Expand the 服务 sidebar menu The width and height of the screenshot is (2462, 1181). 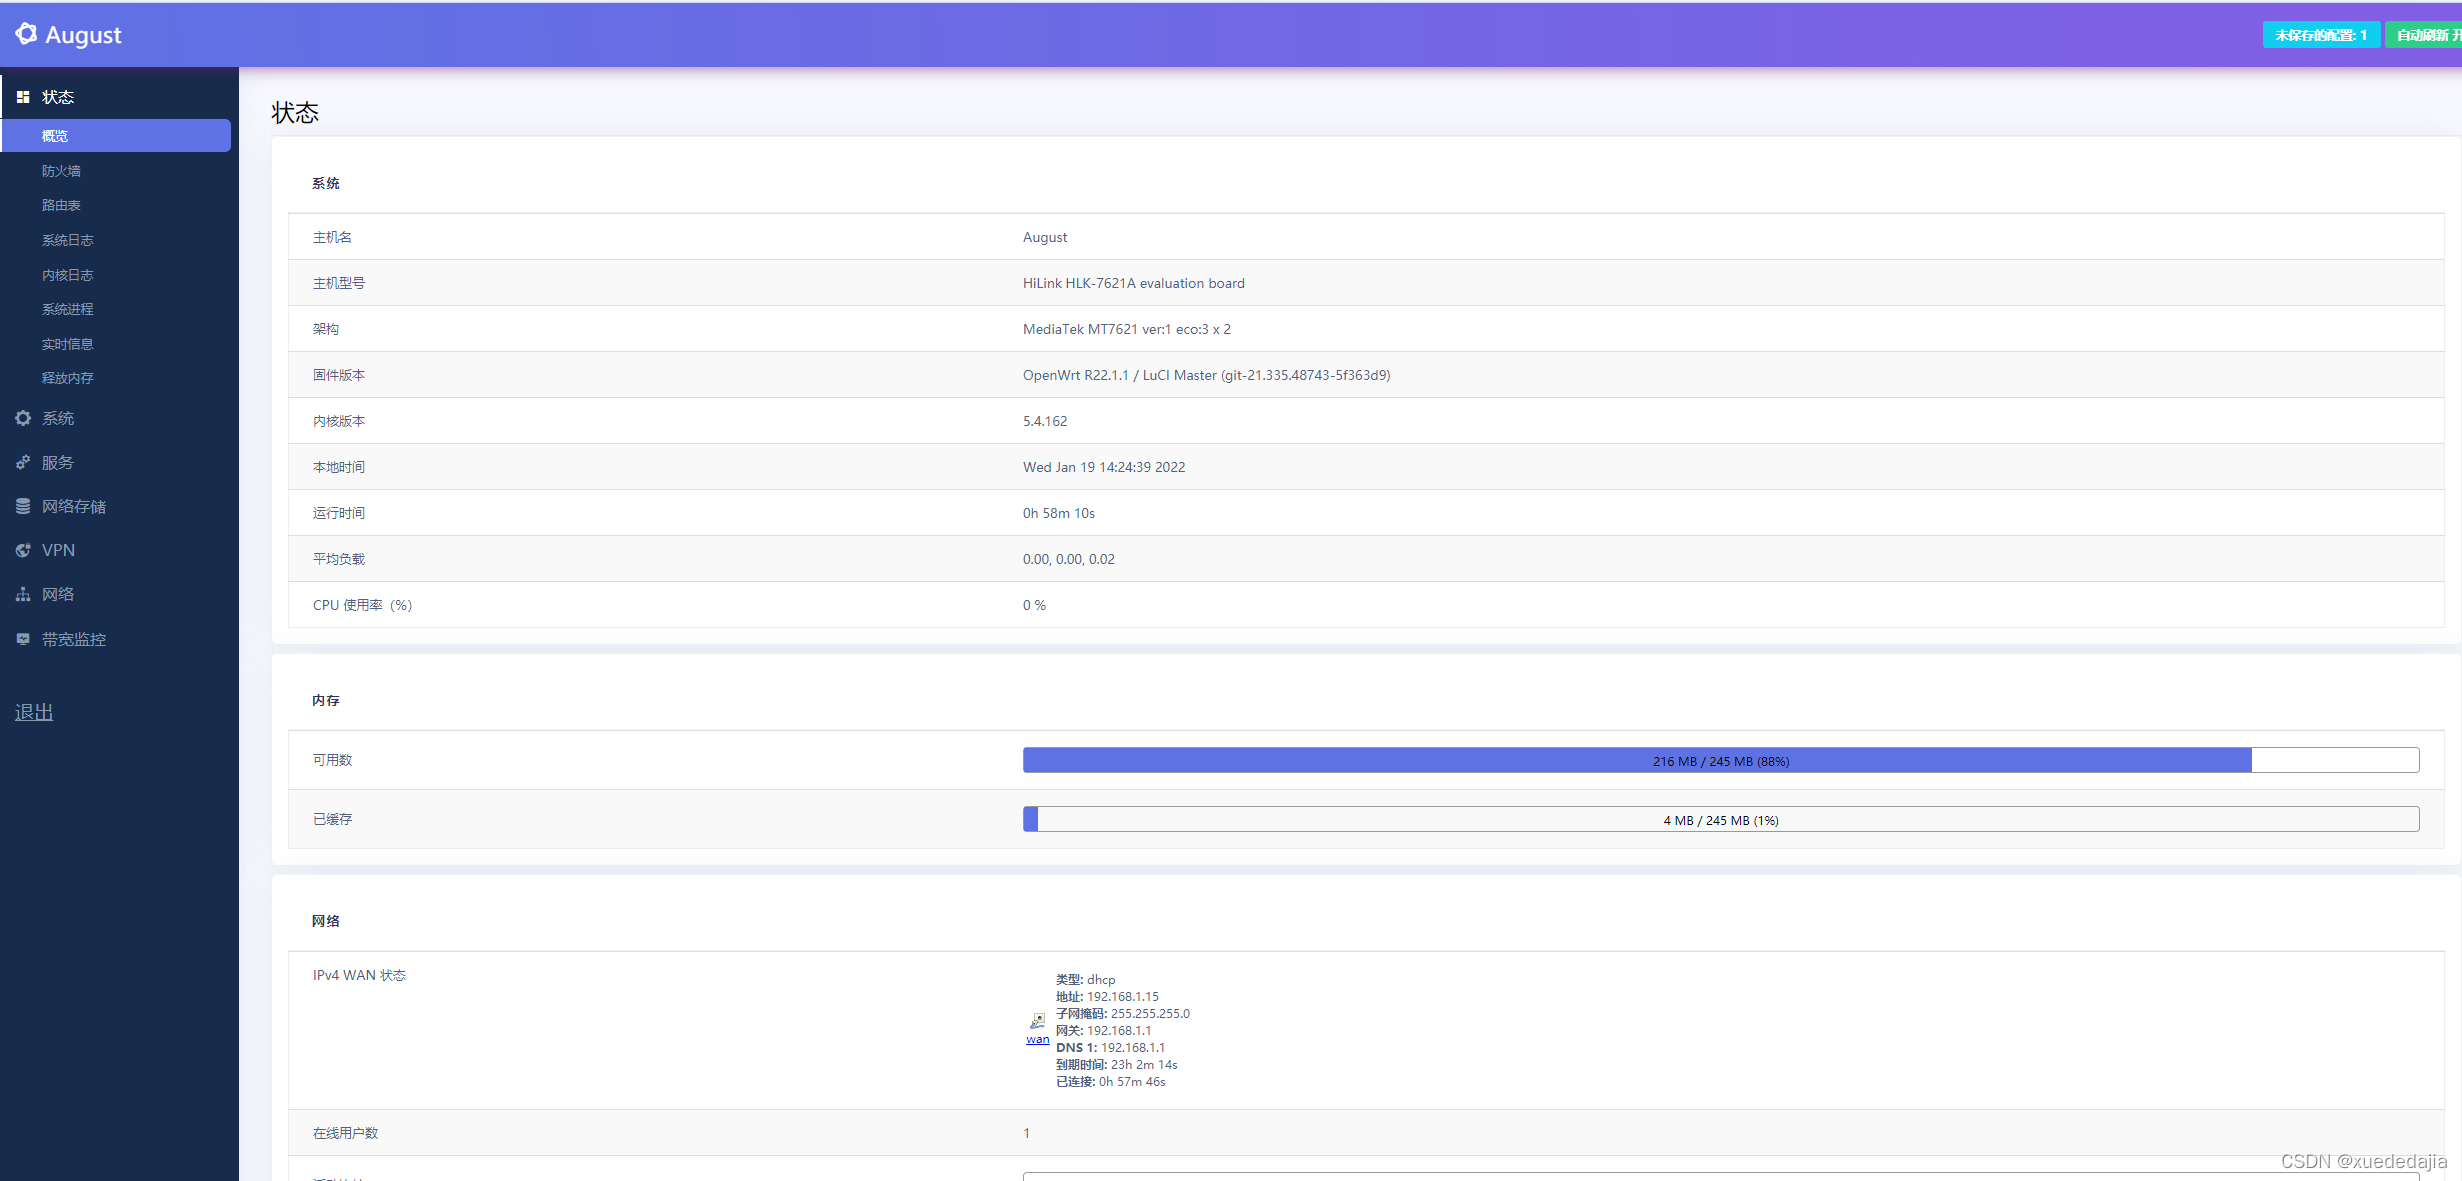point(58,462)
